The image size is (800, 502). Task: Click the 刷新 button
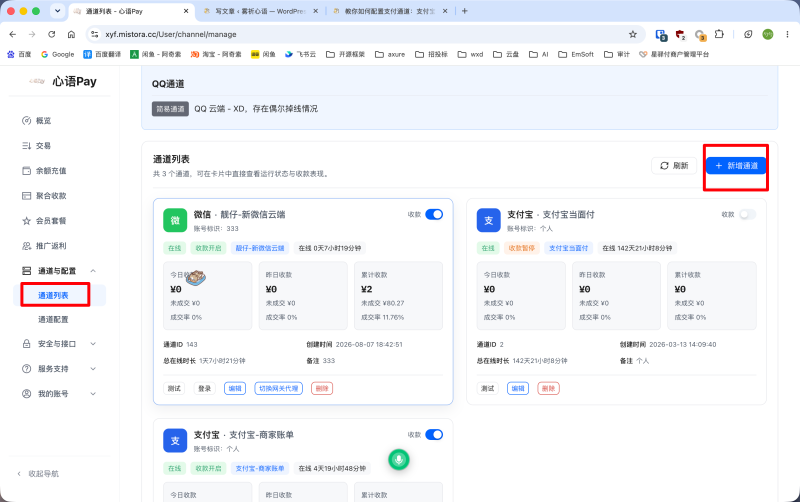(674, 166)
